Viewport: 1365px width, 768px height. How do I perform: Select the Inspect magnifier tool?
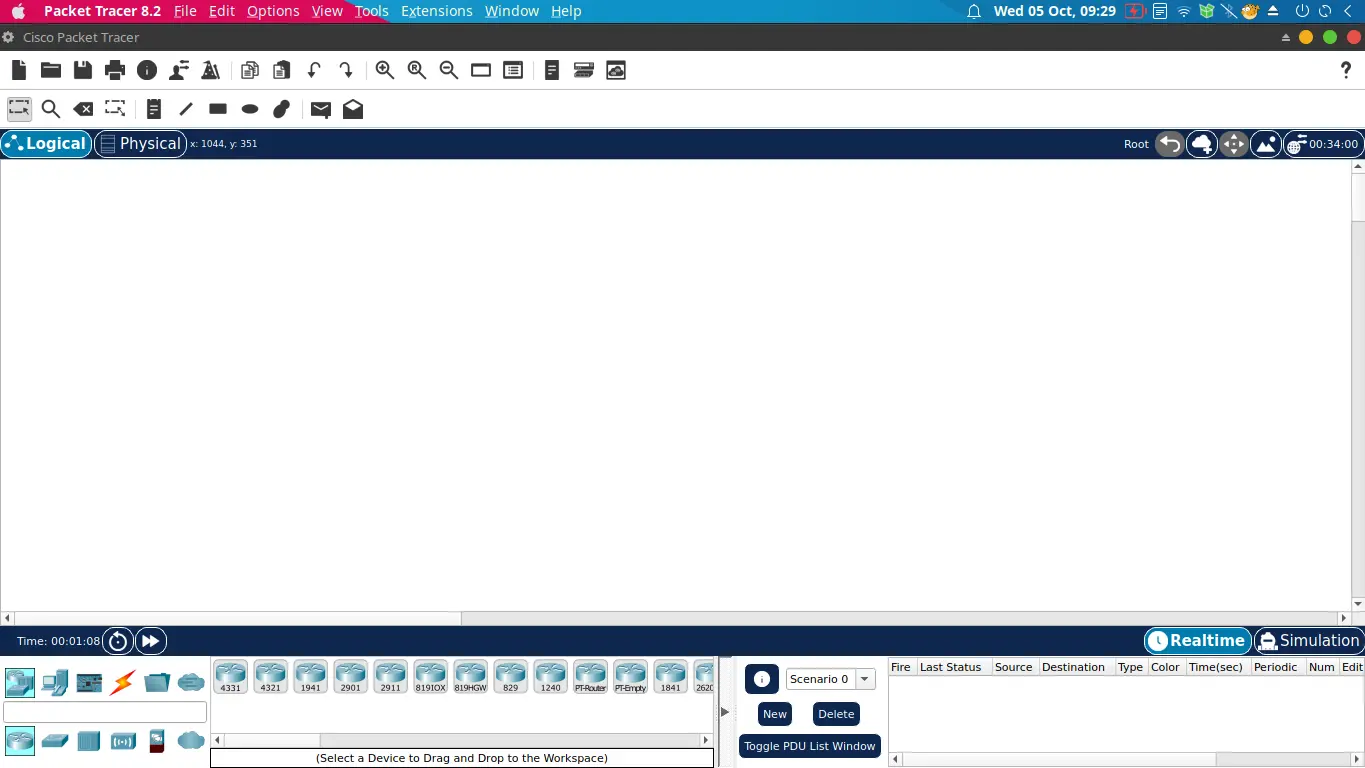[51, 109]
